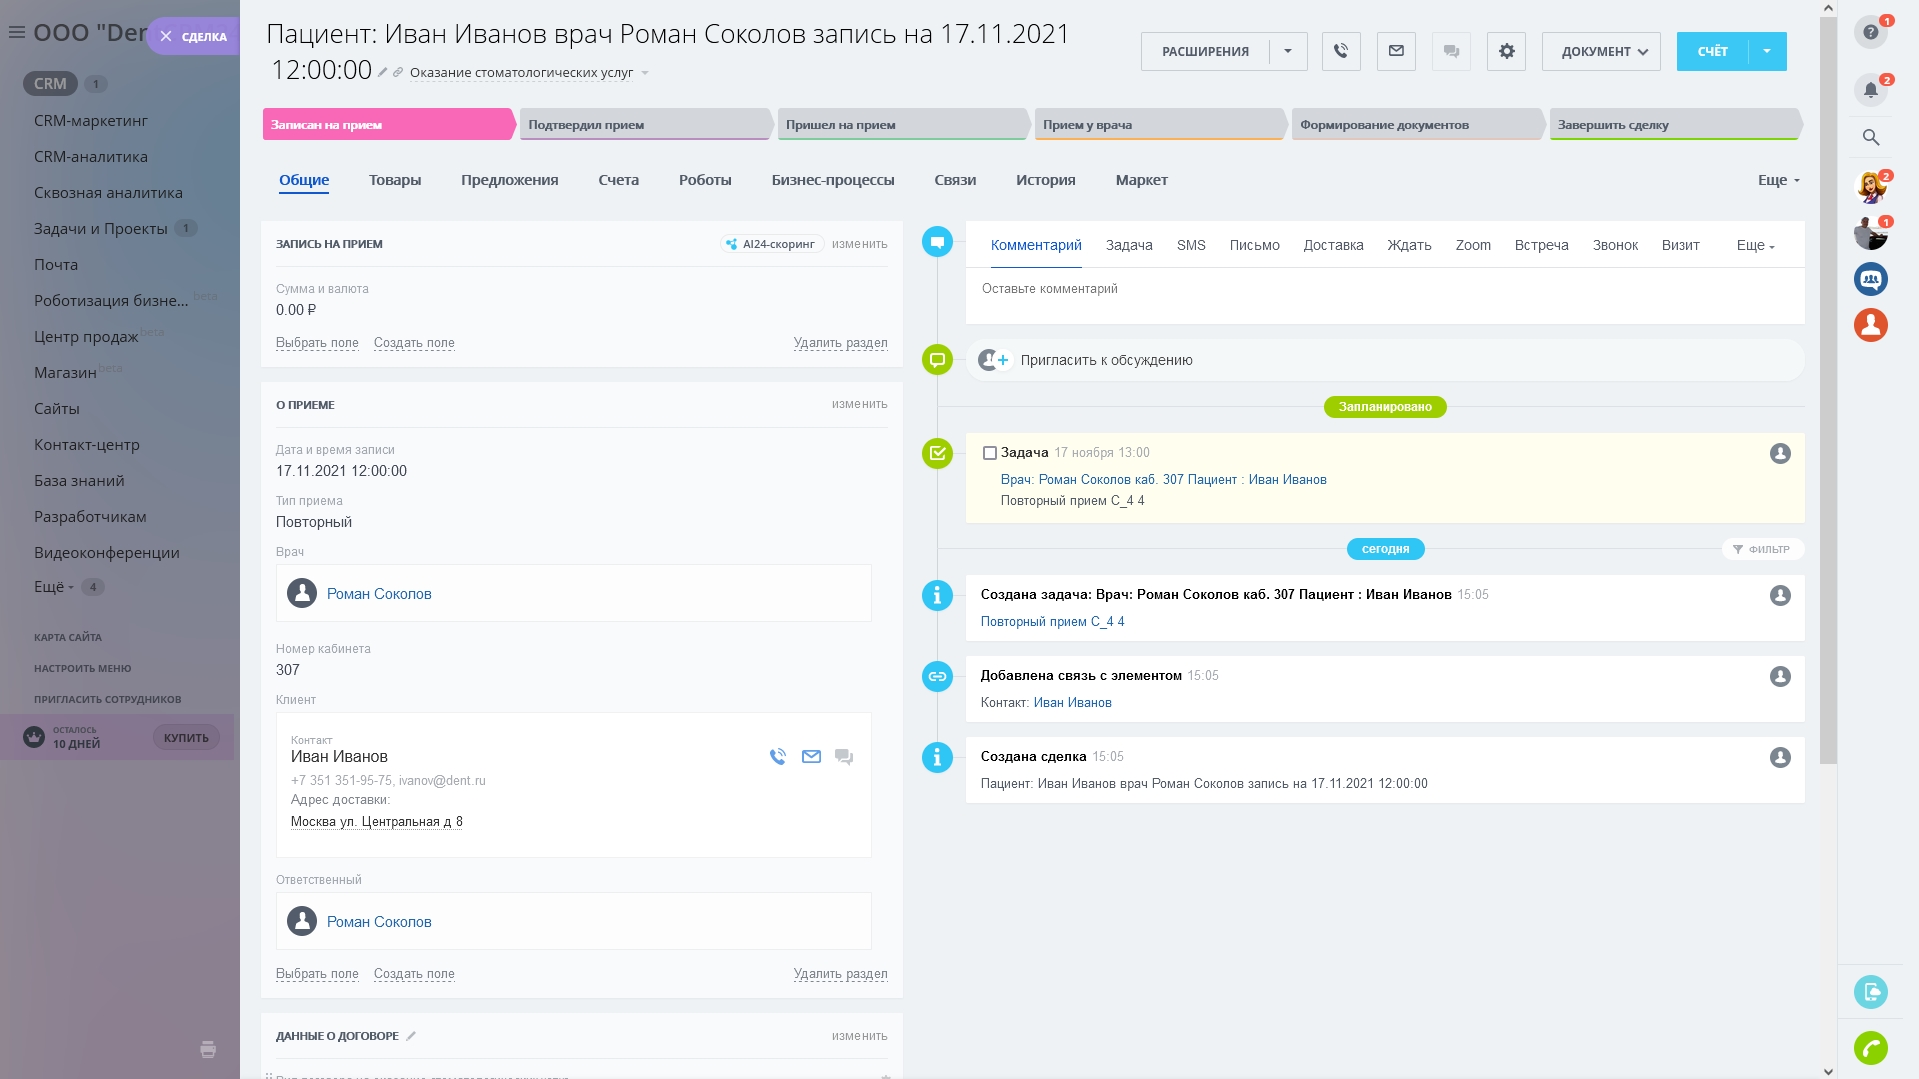The height and width of the screenshot is (1079, 1919).
Task: Click AI24-скоринг badge
Action: [x=772, y=244]
